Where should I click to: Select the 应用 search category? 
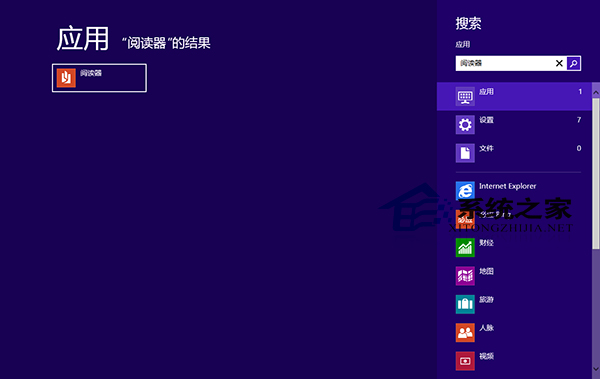[x=514, y=96]
